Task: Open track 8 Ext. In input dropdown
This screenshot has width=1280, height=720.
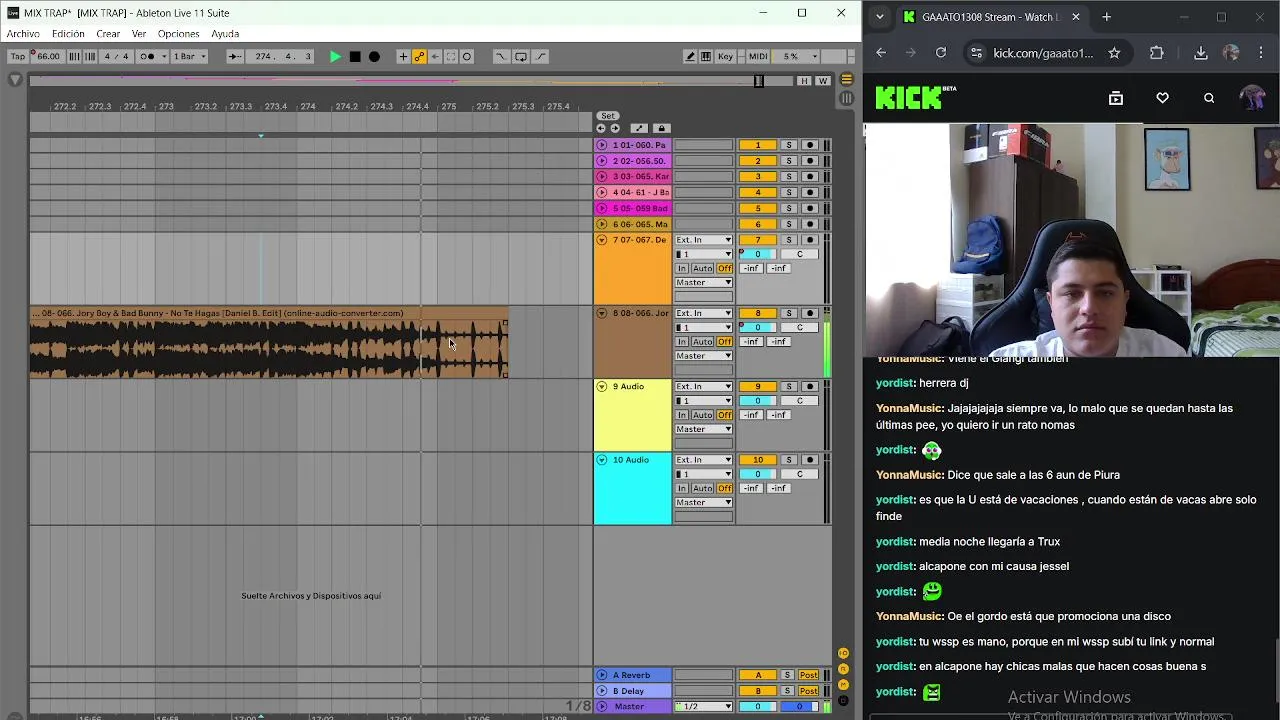Action: [704, 313]
